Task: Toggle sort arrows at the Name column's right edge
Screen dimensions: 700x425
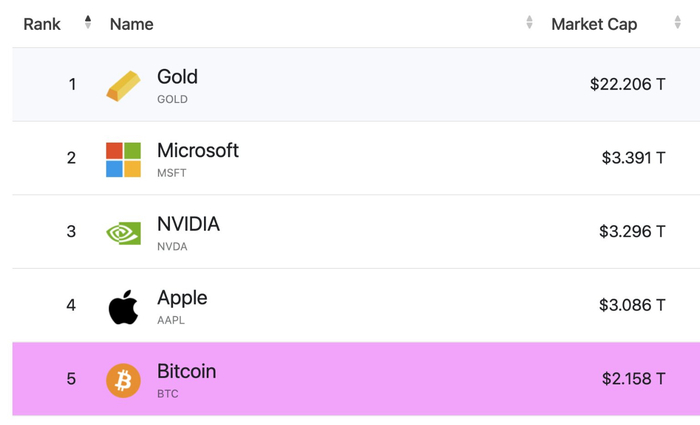Action: click(529, 23)
